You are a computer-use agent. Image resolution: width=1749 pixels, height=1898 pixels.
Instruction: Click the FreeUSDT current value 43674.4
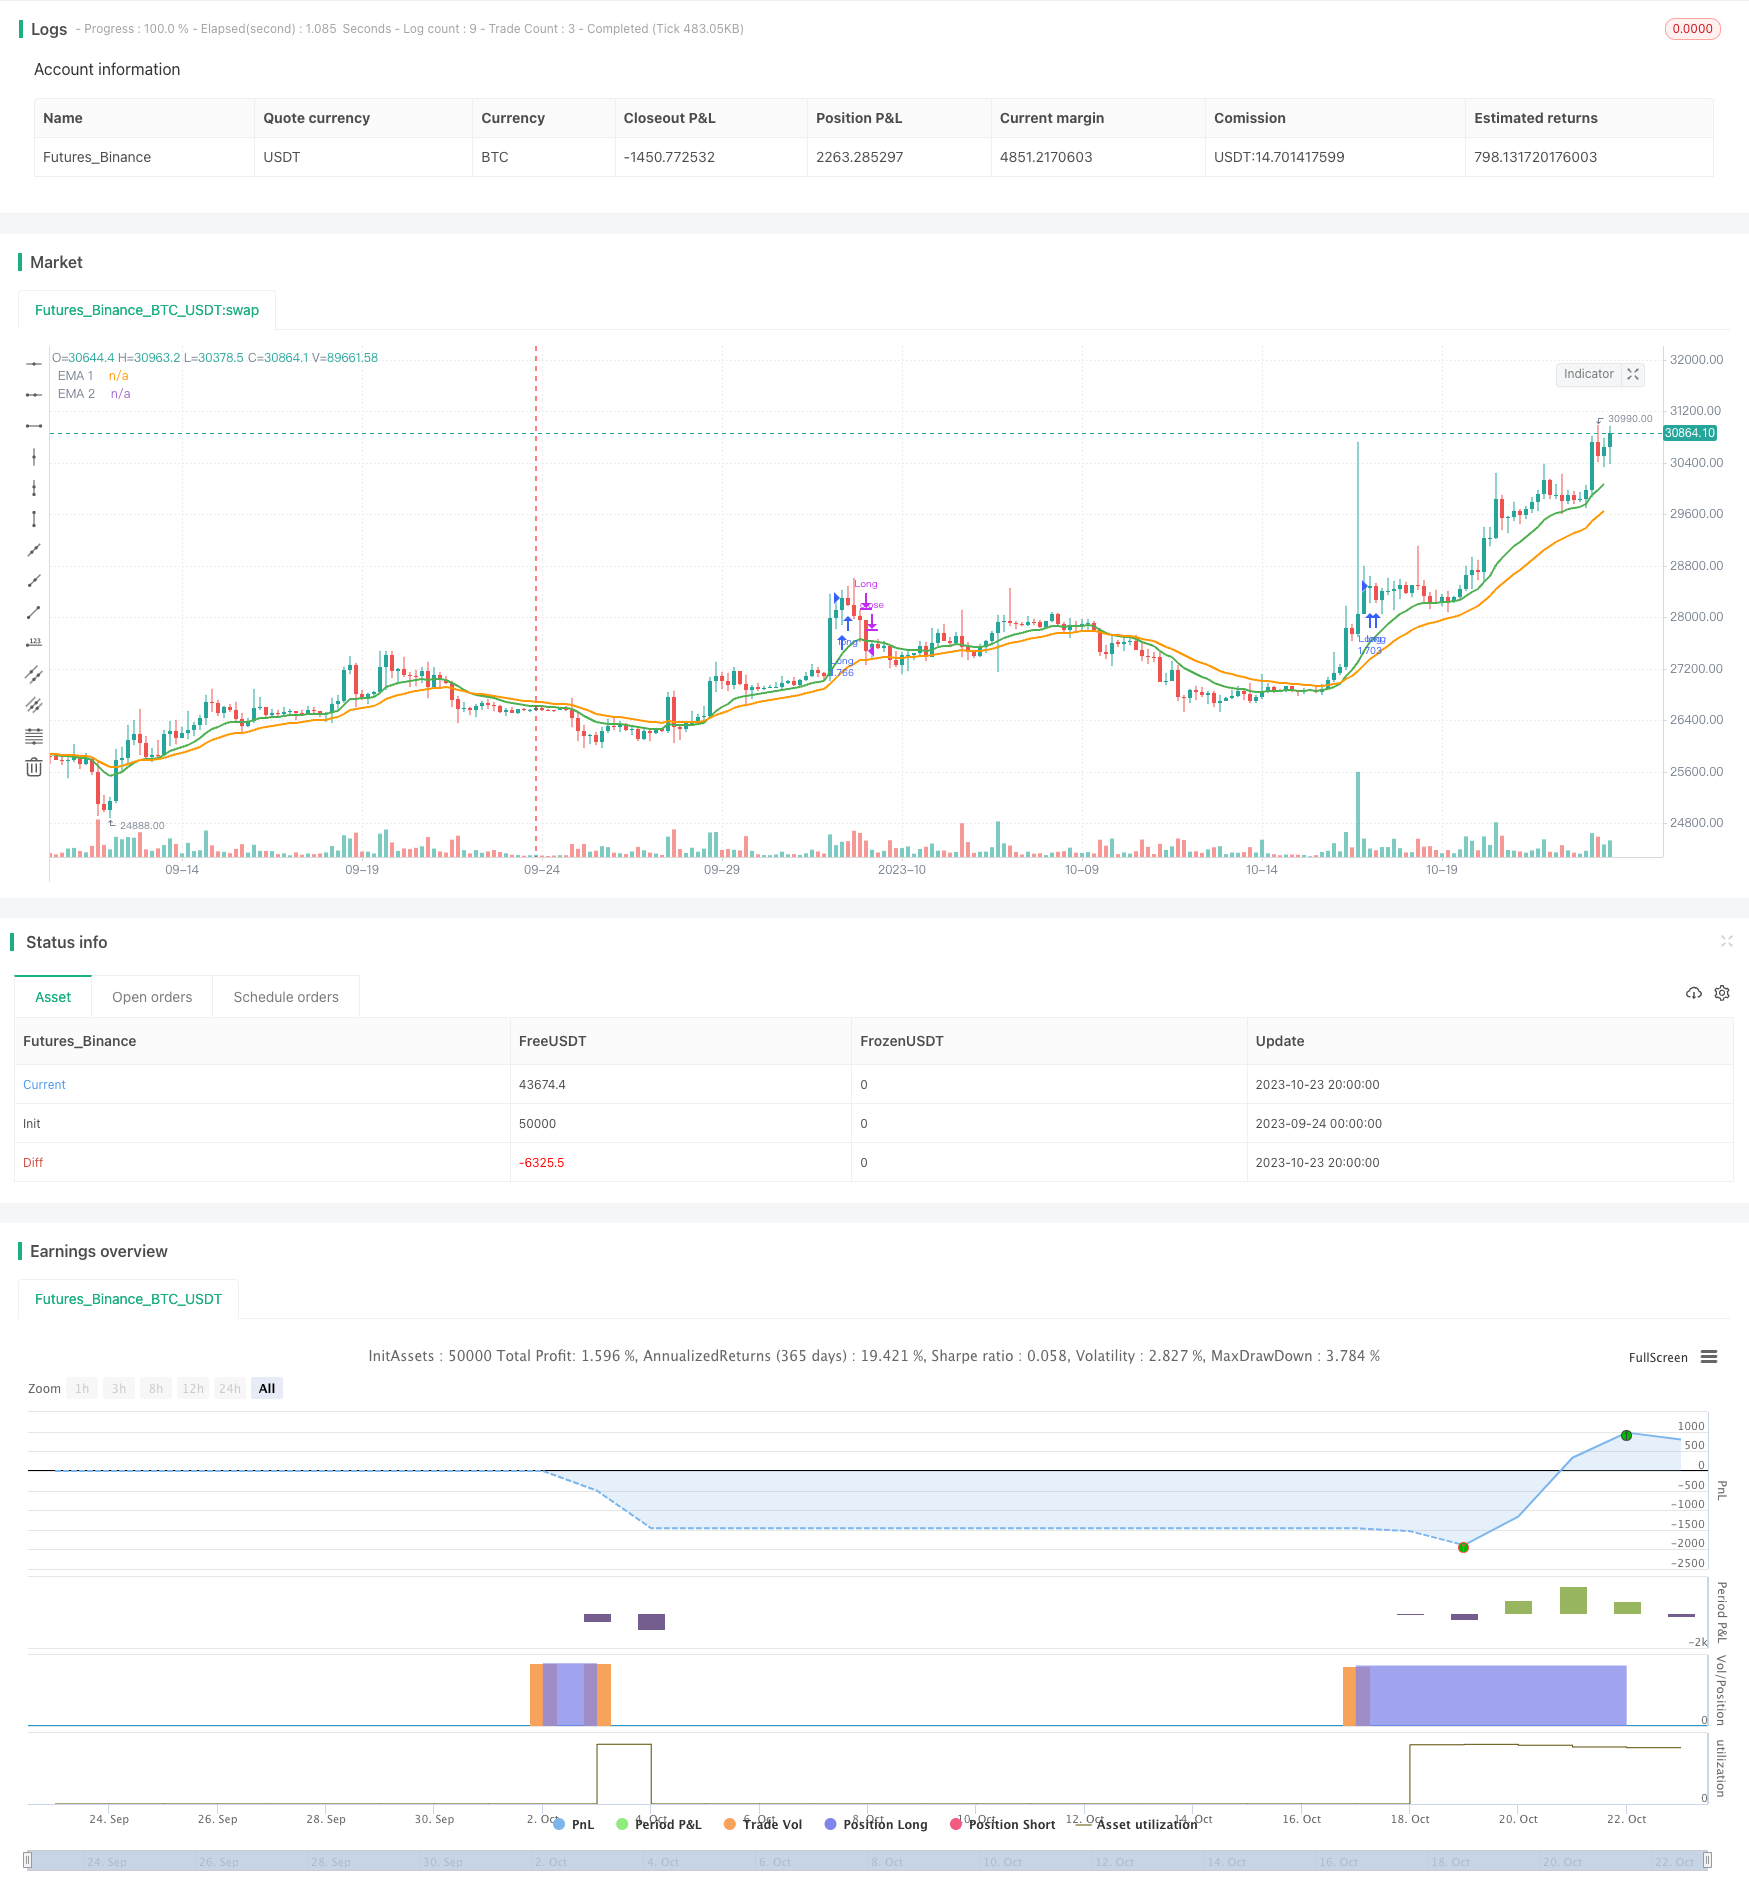[x=542, y=1084]
